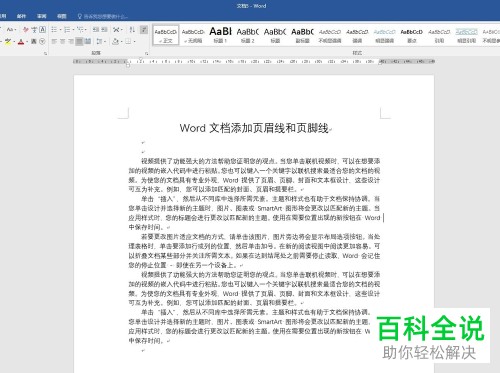
Task: Open the Font dialog launcher
Action: 45,53
